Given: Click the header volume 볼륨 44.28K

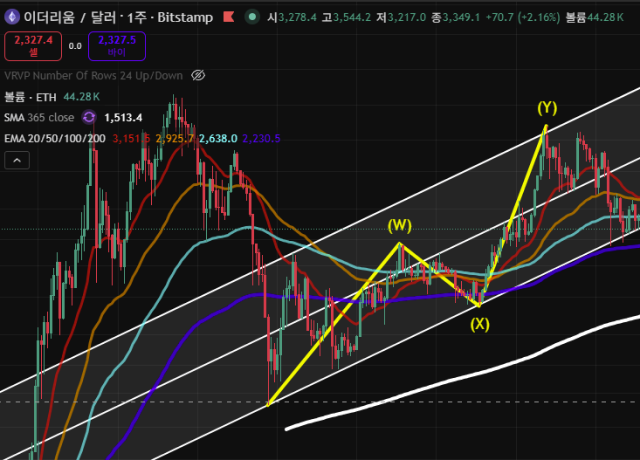Looking at the screenshot, I should [x=594, y=17].
